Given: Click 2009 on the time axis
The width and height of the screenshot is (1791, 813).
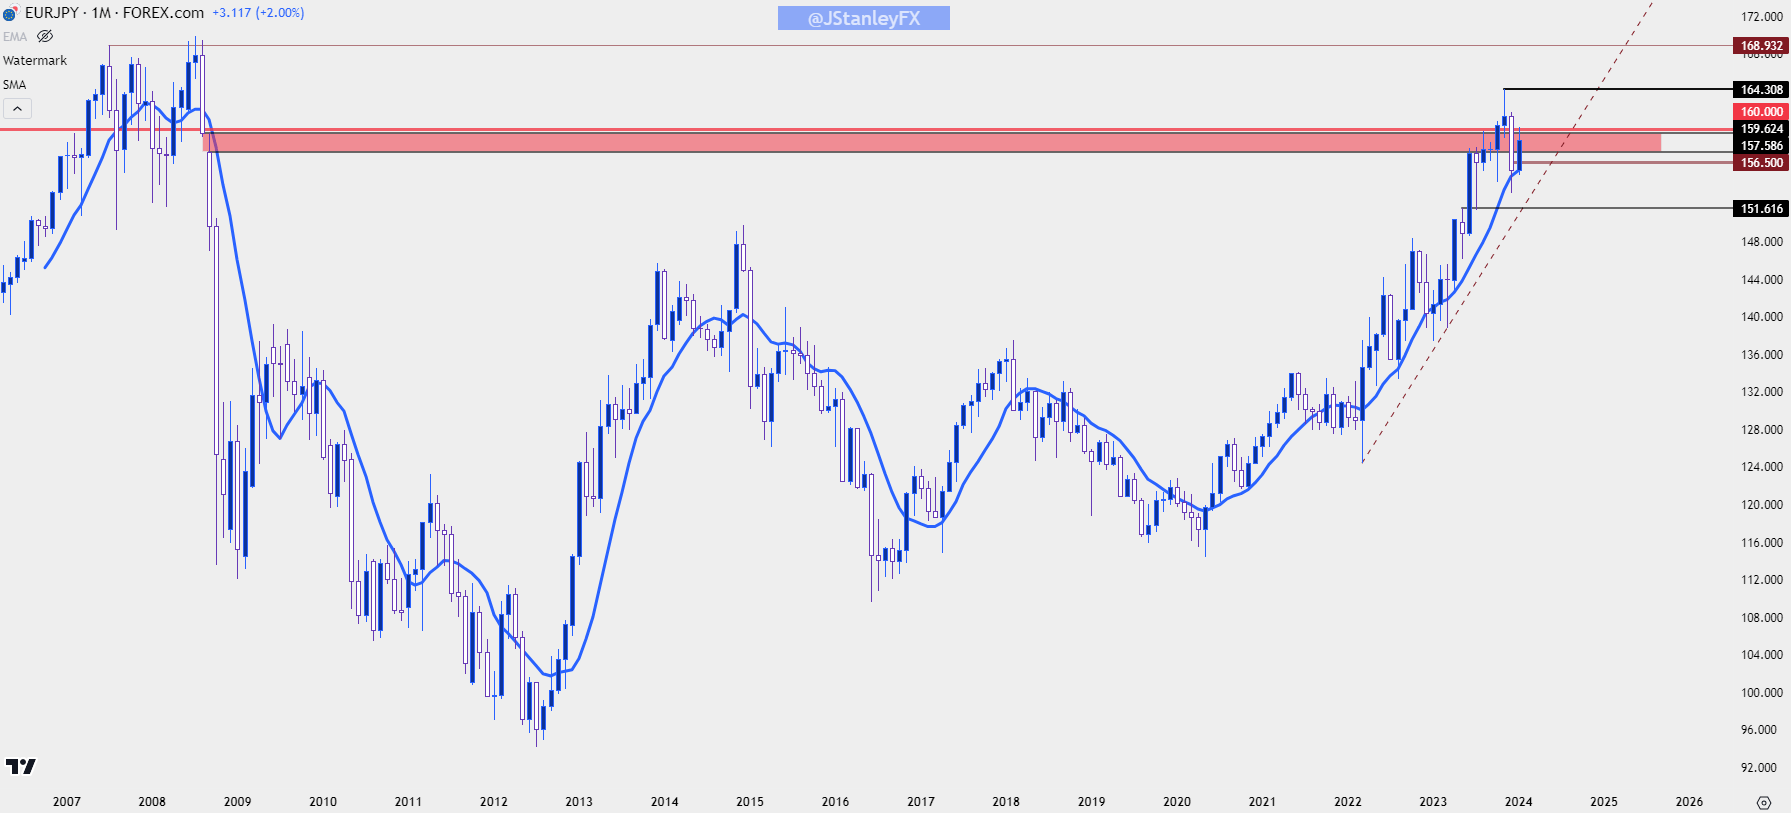Looking at the screenshot, I should click(x=238, y=802).
